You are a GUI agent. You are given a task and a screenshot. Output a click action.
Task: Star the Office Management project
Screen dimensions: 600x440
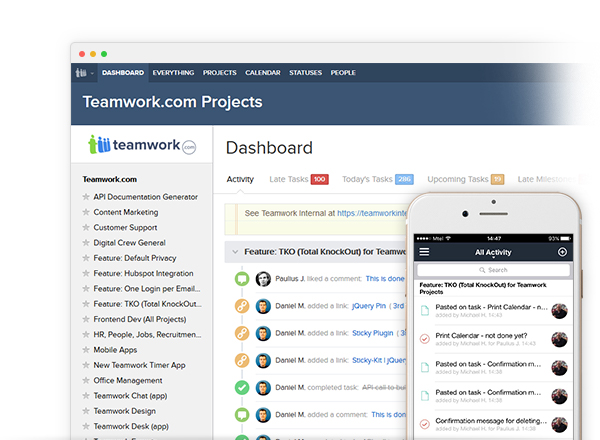(x=86, y=380)
